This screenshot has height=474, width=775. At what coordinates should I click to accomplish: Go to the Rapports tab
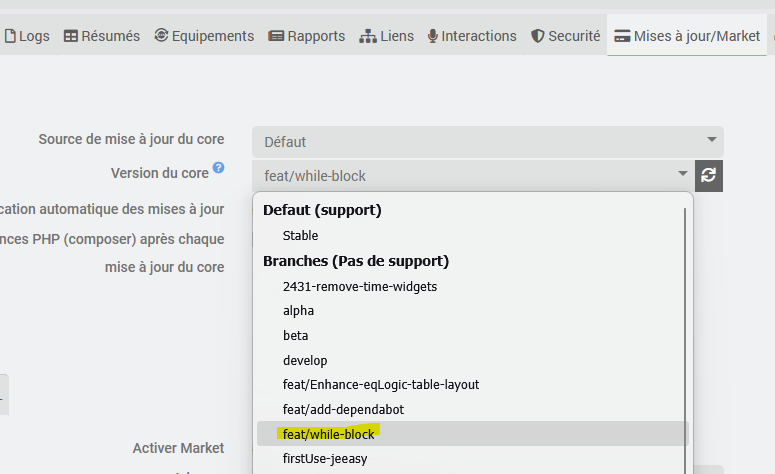[x=307, y=36]
